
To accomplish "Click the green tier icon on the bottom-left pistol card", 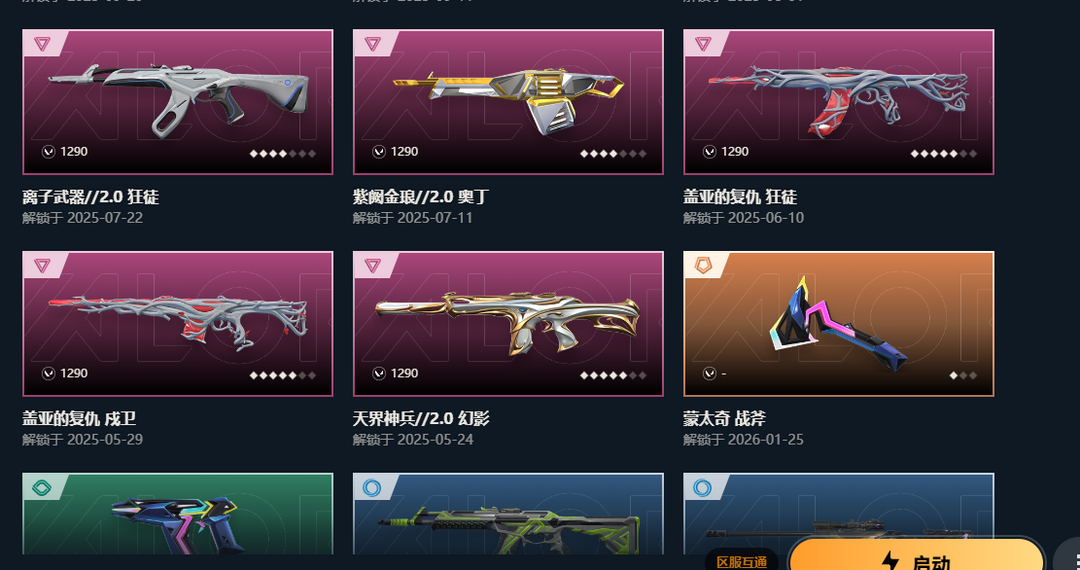I will (41, 488).
